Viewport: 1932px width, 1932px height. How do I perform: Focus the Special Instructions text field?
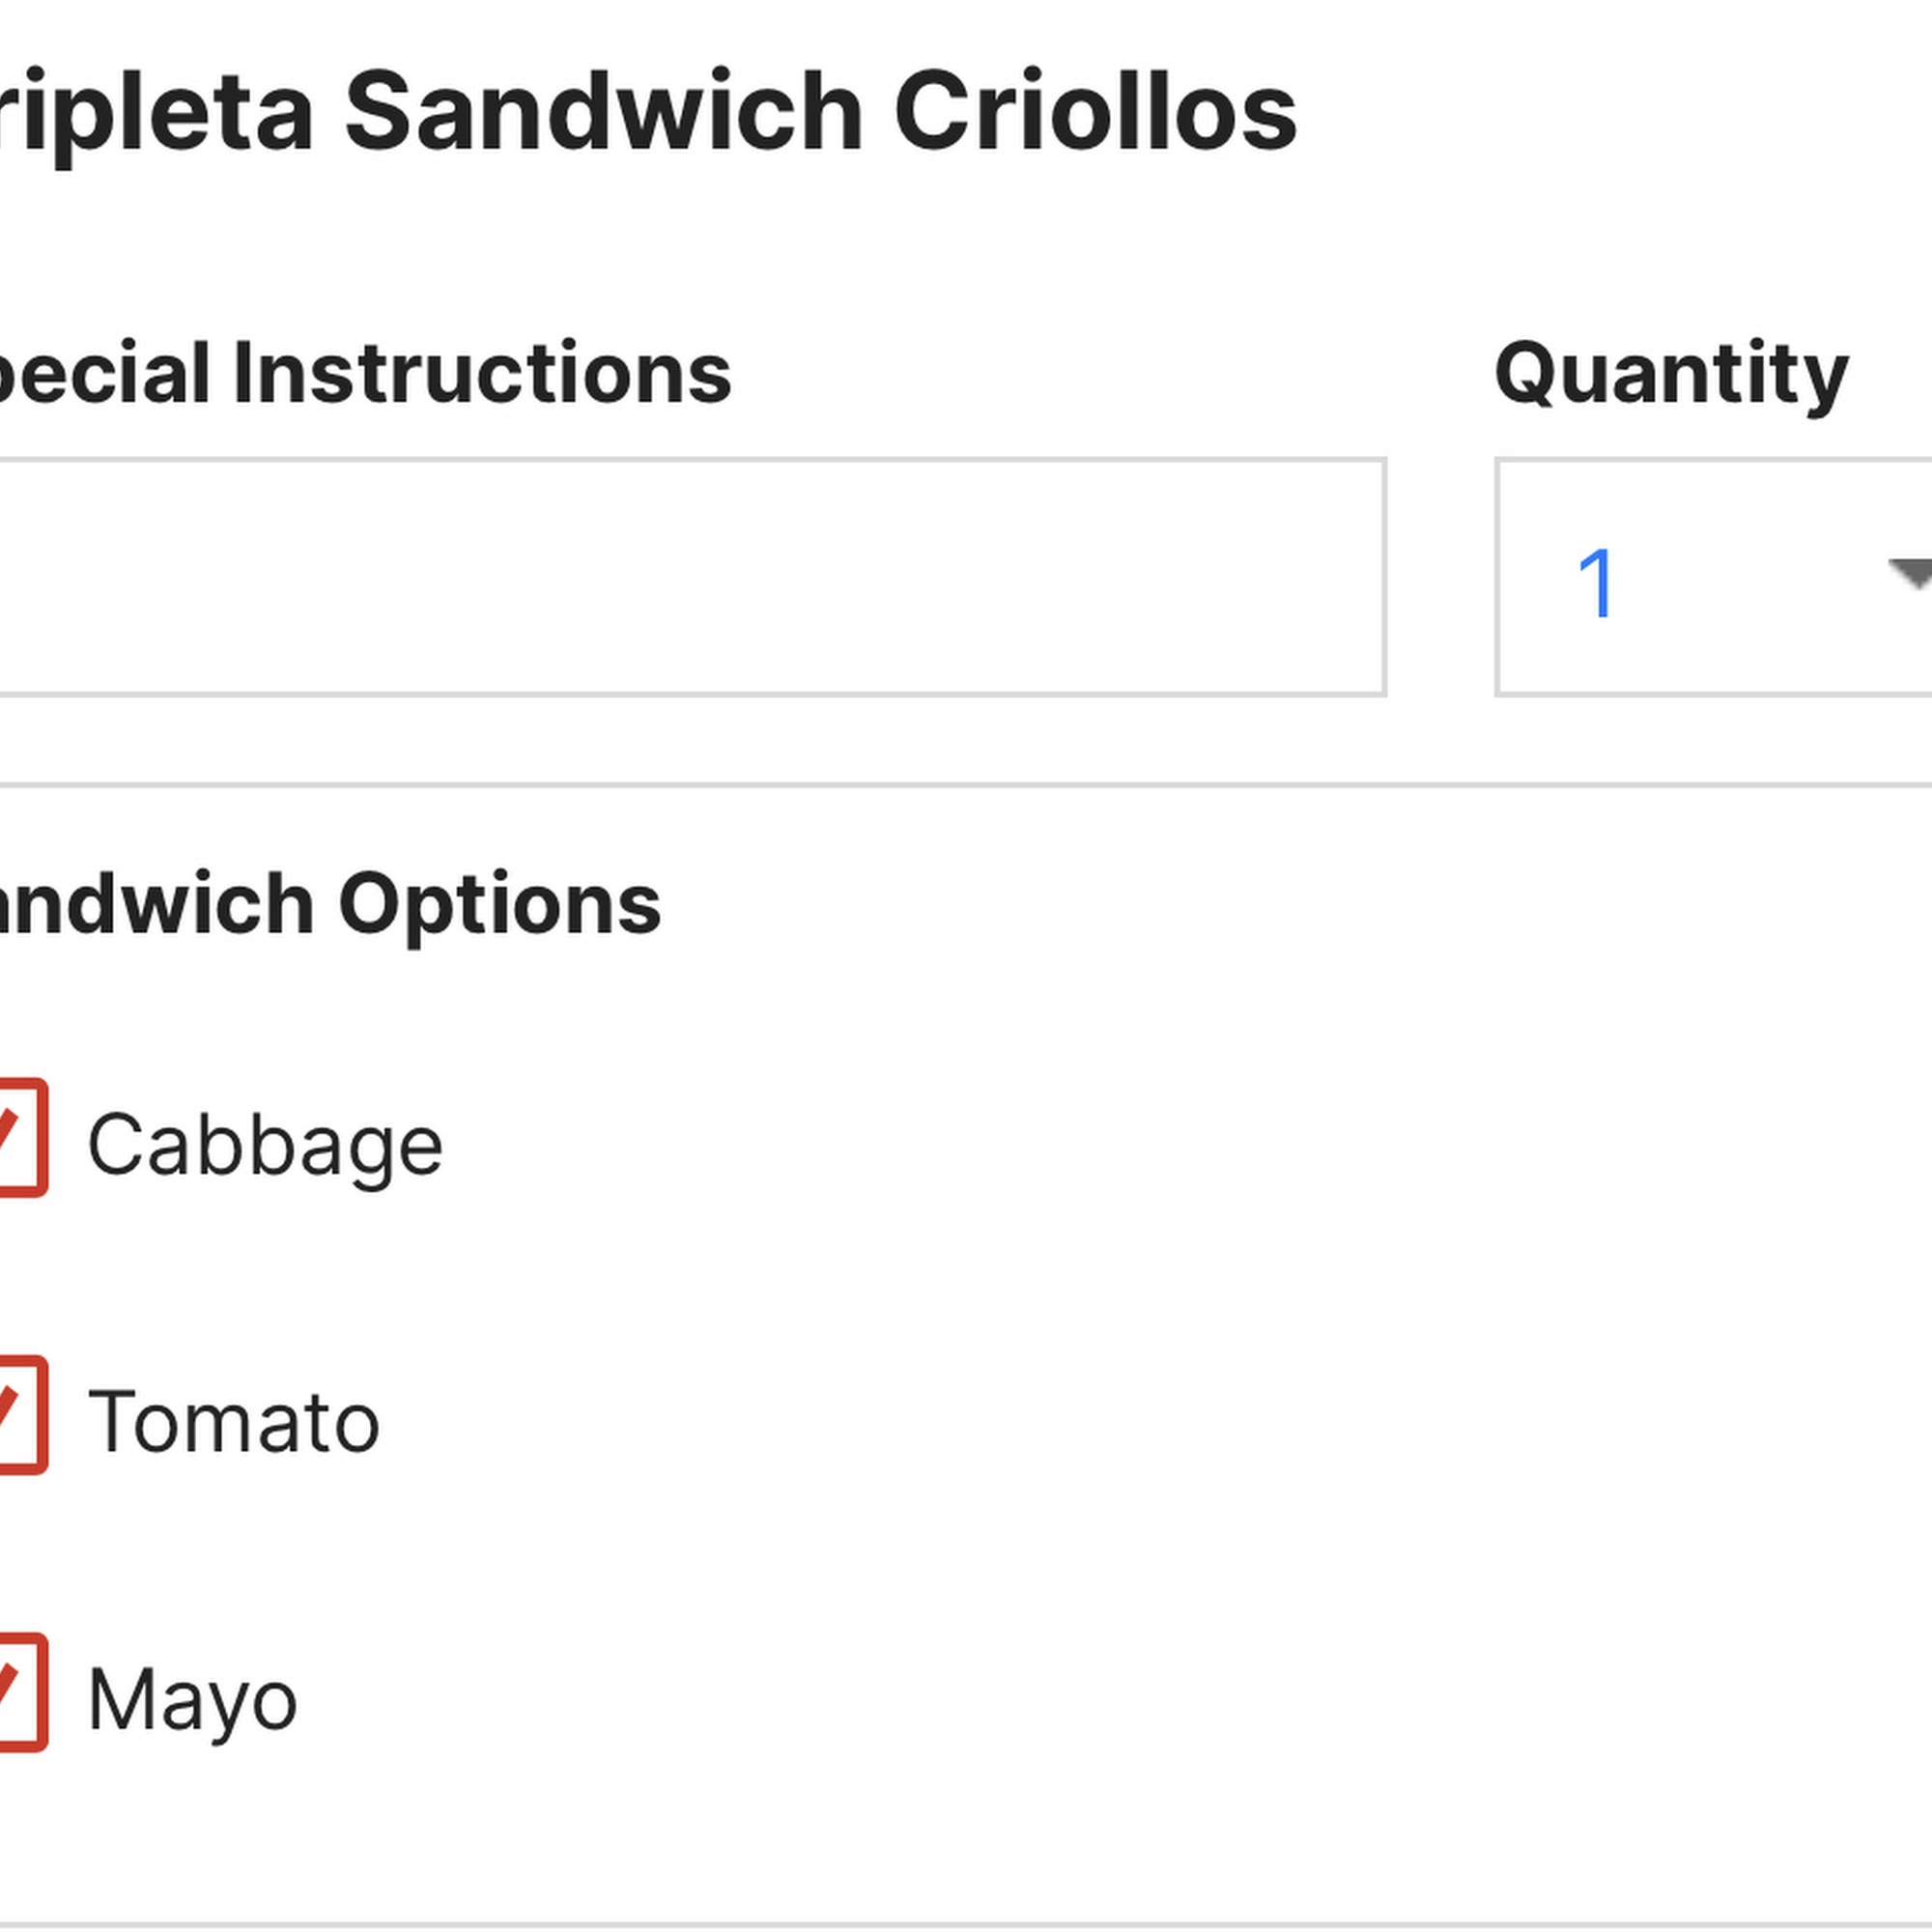[690, 577]
